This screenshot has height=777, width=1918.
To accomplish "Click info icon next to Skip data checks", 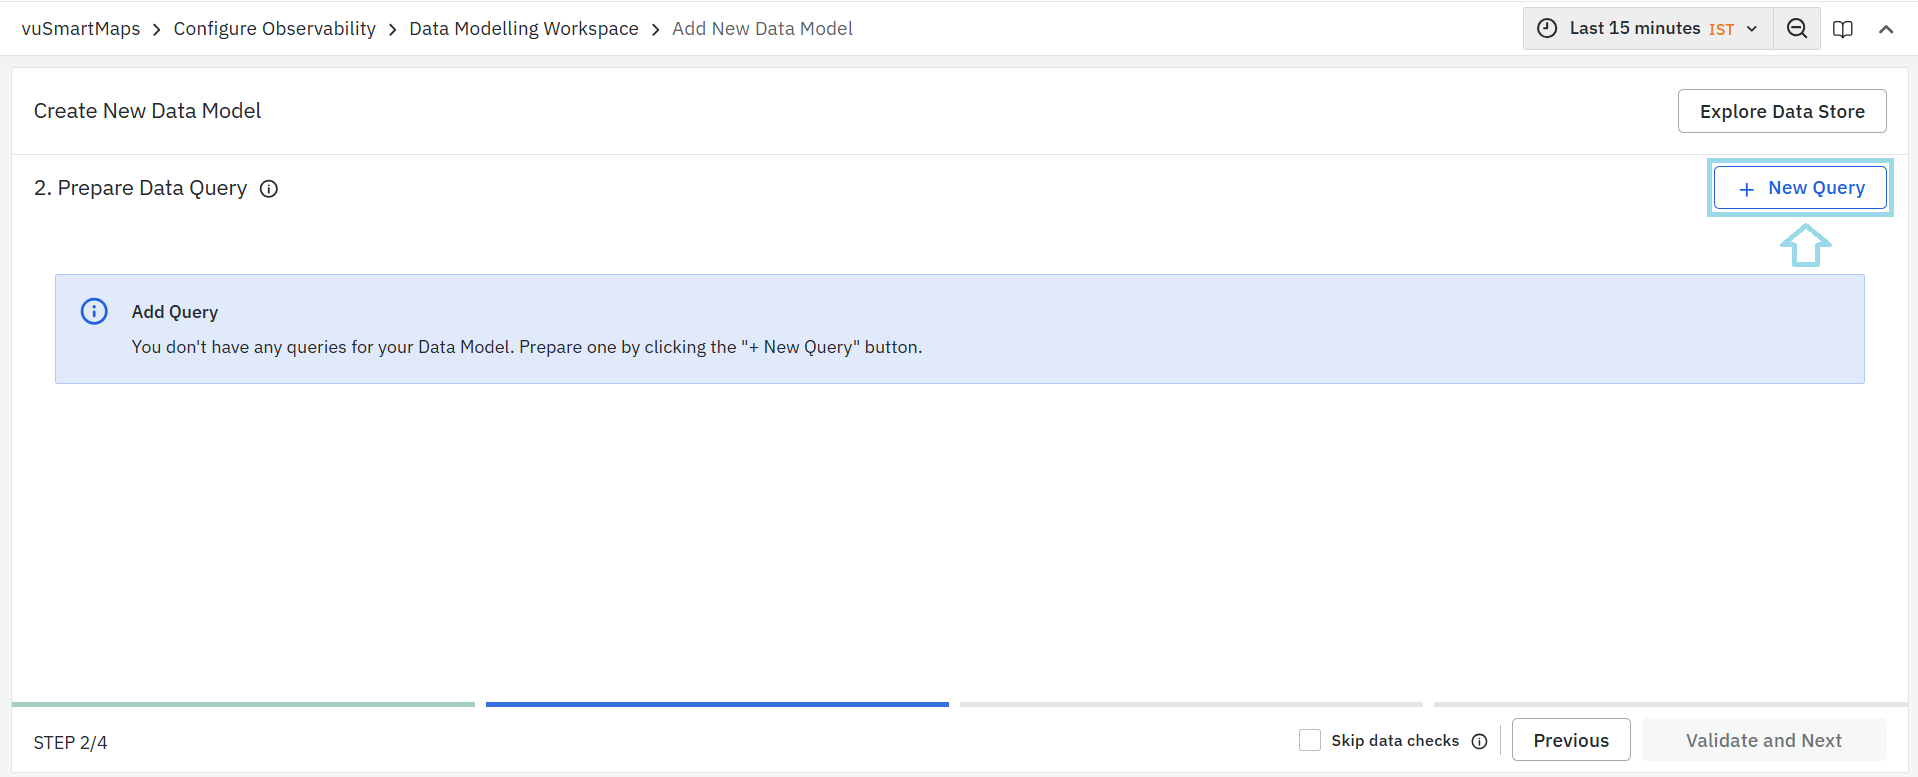I will coord(1480,741).
